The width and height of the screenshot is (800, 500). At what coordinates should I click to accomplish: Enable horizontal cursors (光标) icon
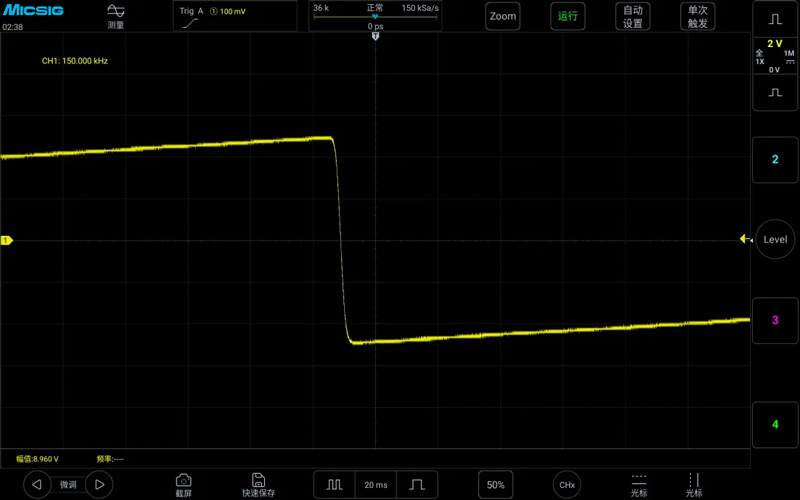pos(639,485)
